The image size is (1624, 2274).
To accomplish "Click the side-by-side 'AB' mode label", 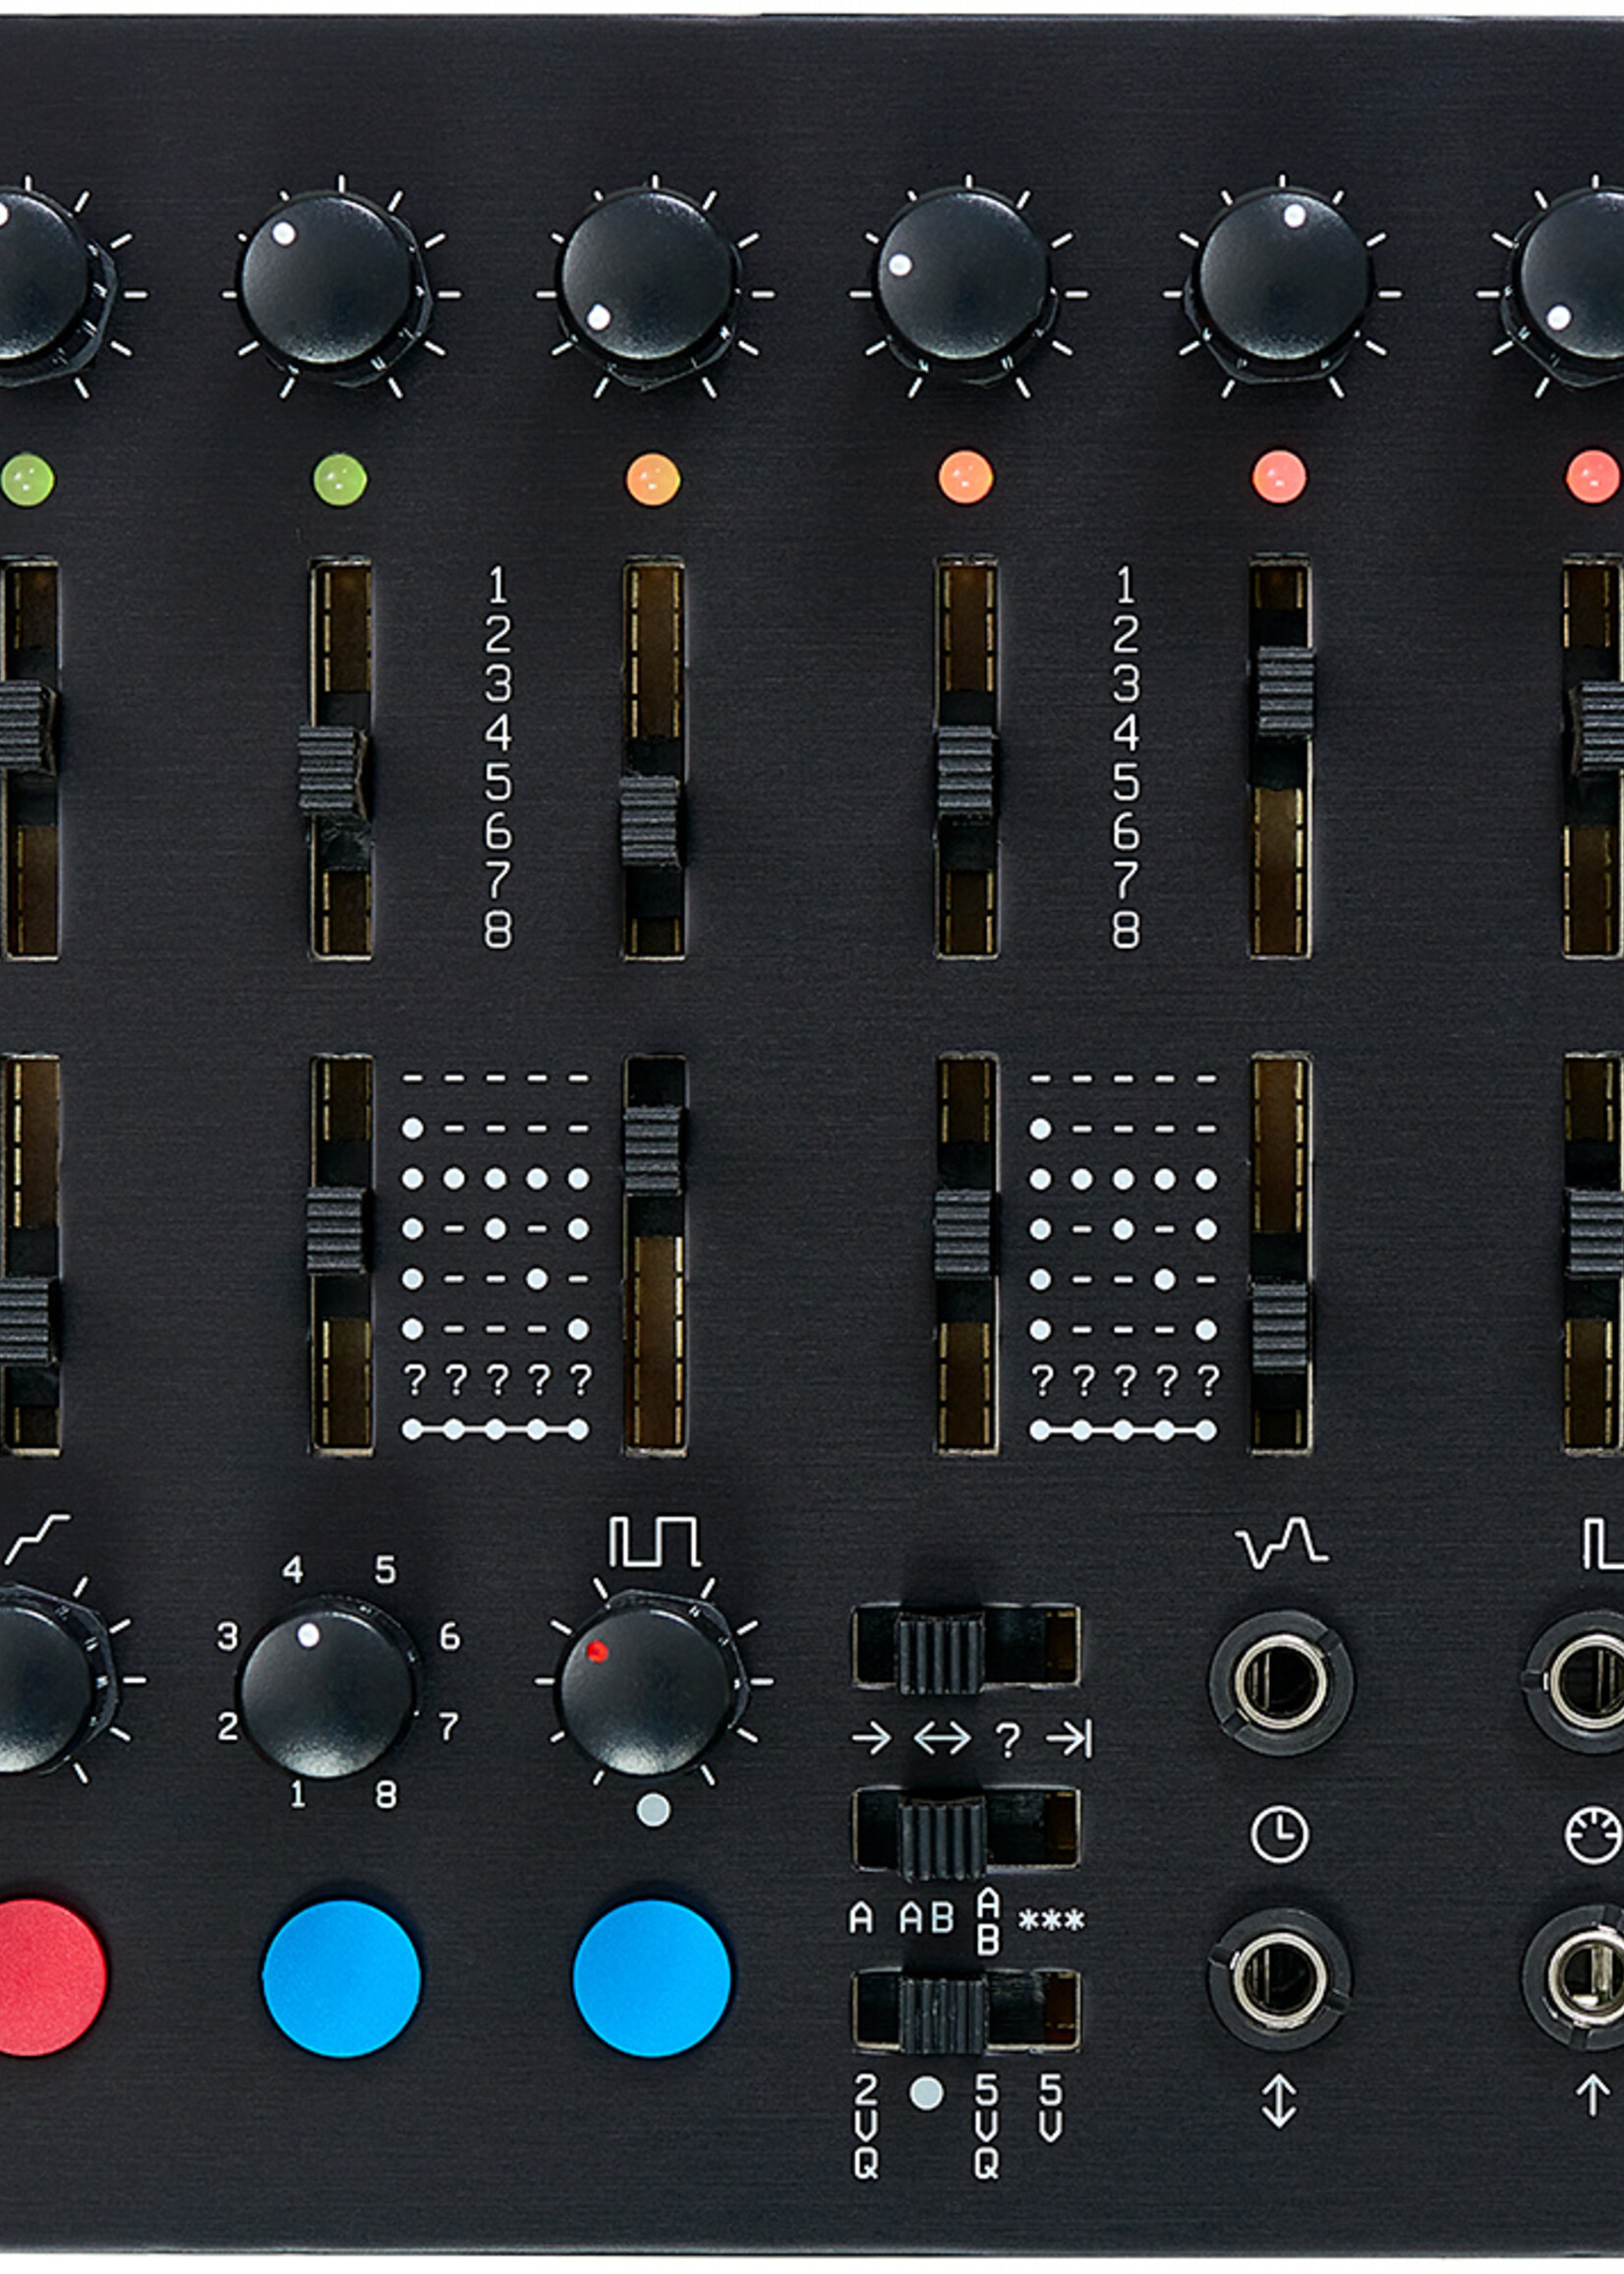I will pyautogui.click(x=926, y=1918).
